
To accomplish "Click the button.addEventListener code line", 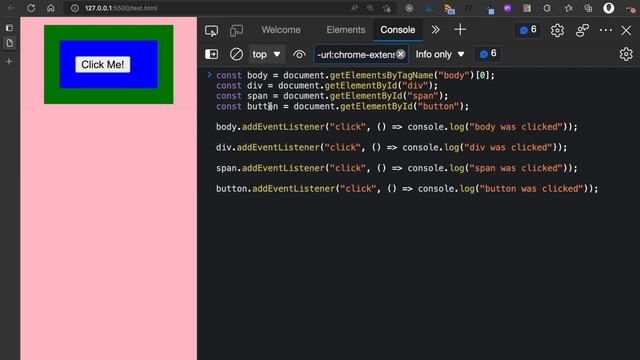I will (407, 189).
